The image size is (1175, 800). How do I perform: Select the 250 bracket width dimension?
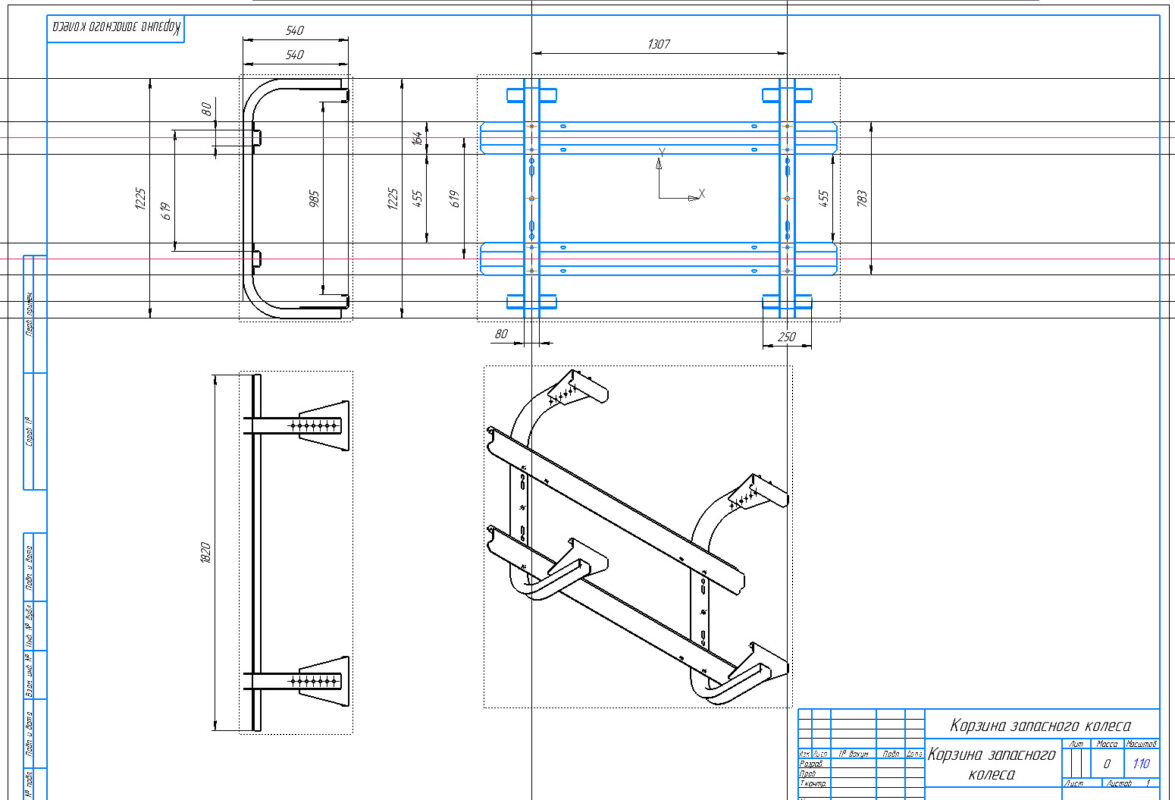coord(787,337)
